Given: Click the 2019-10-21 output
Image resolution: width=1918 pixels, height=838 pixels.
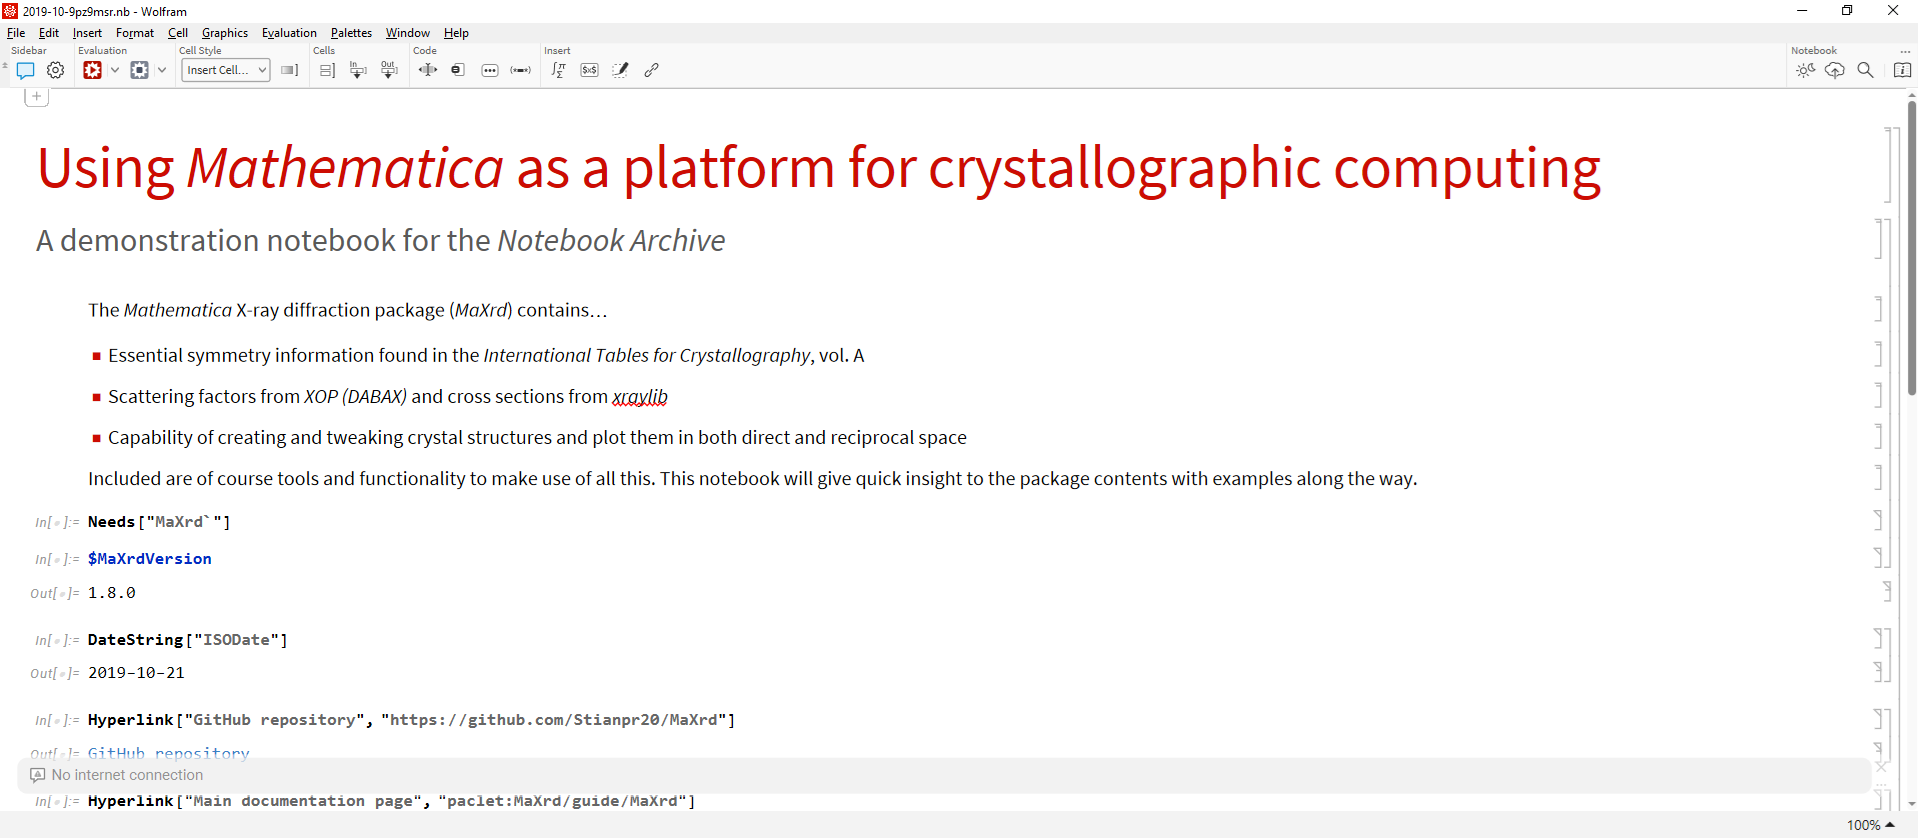Looking at the screenshot, I should coord(136,673).
